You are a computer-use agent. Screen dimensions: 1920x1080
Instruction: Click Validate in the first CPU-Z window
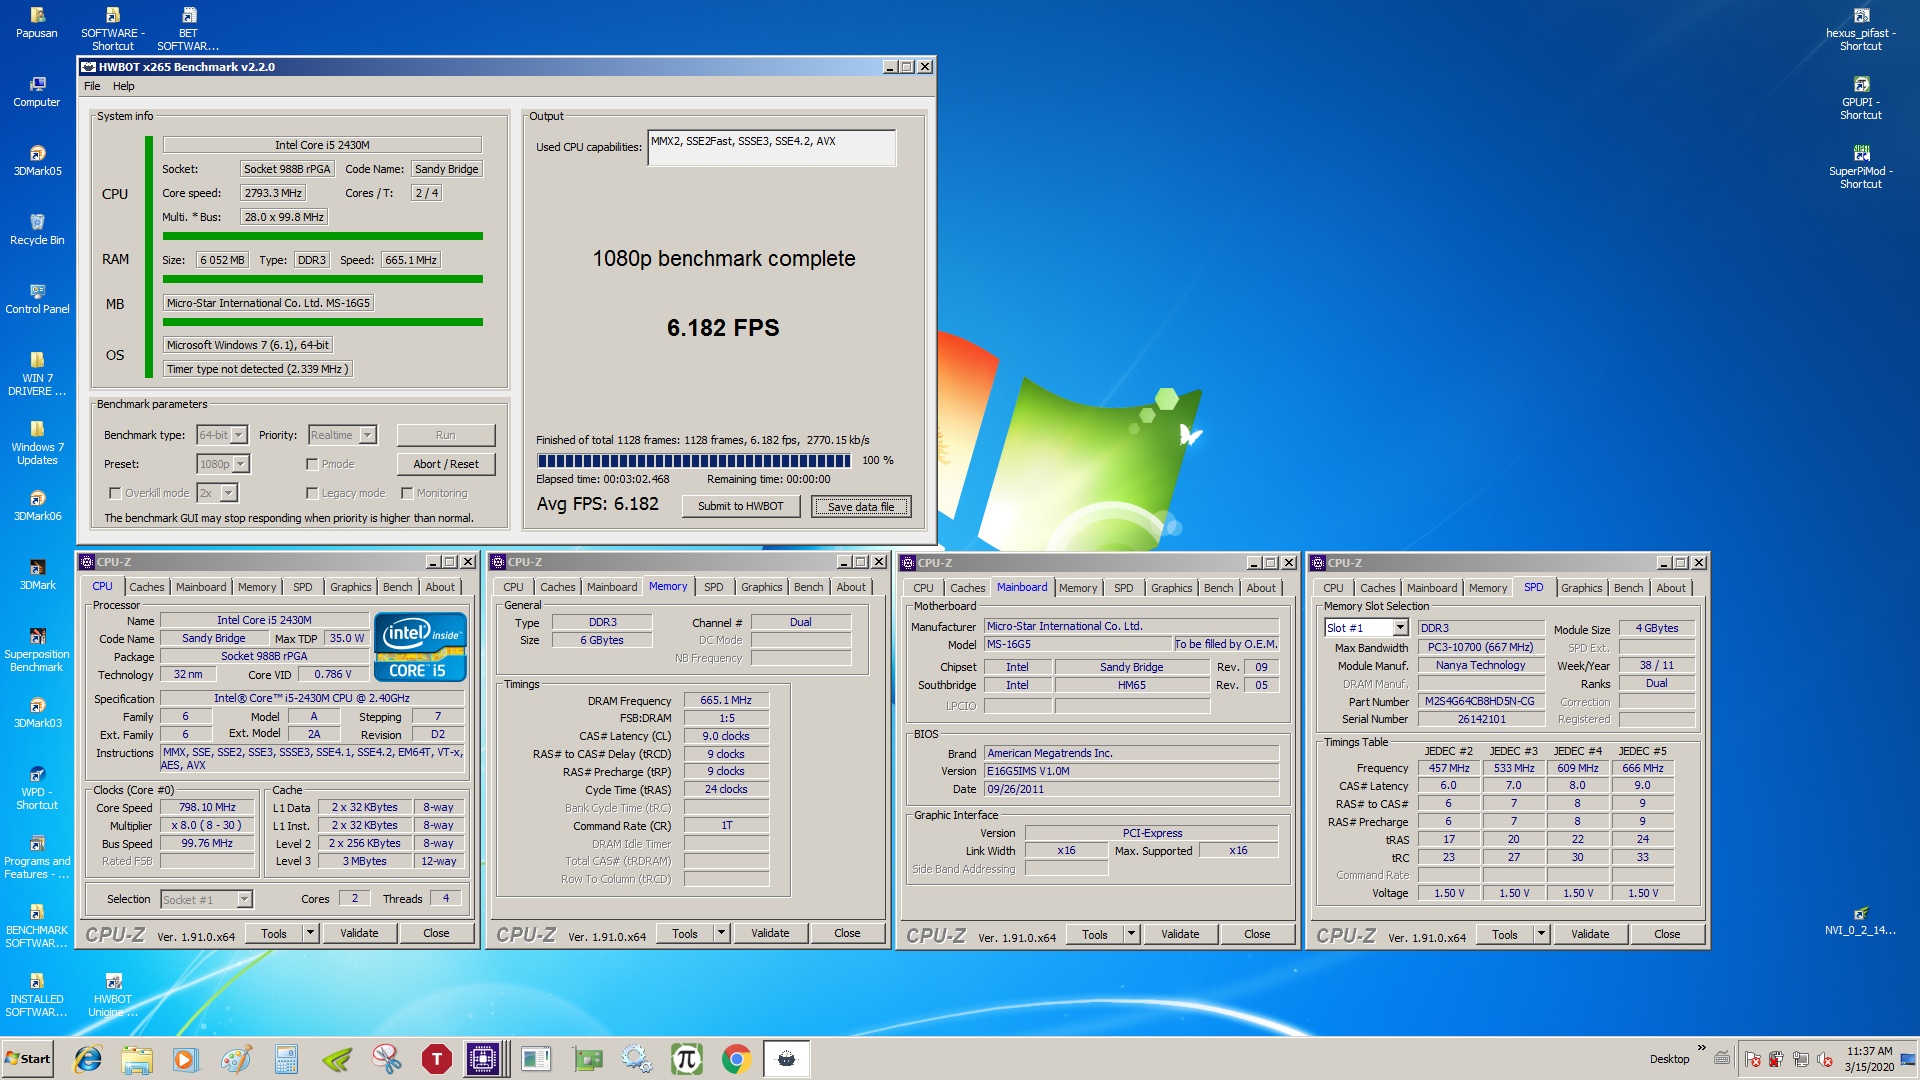pos(359,933)
